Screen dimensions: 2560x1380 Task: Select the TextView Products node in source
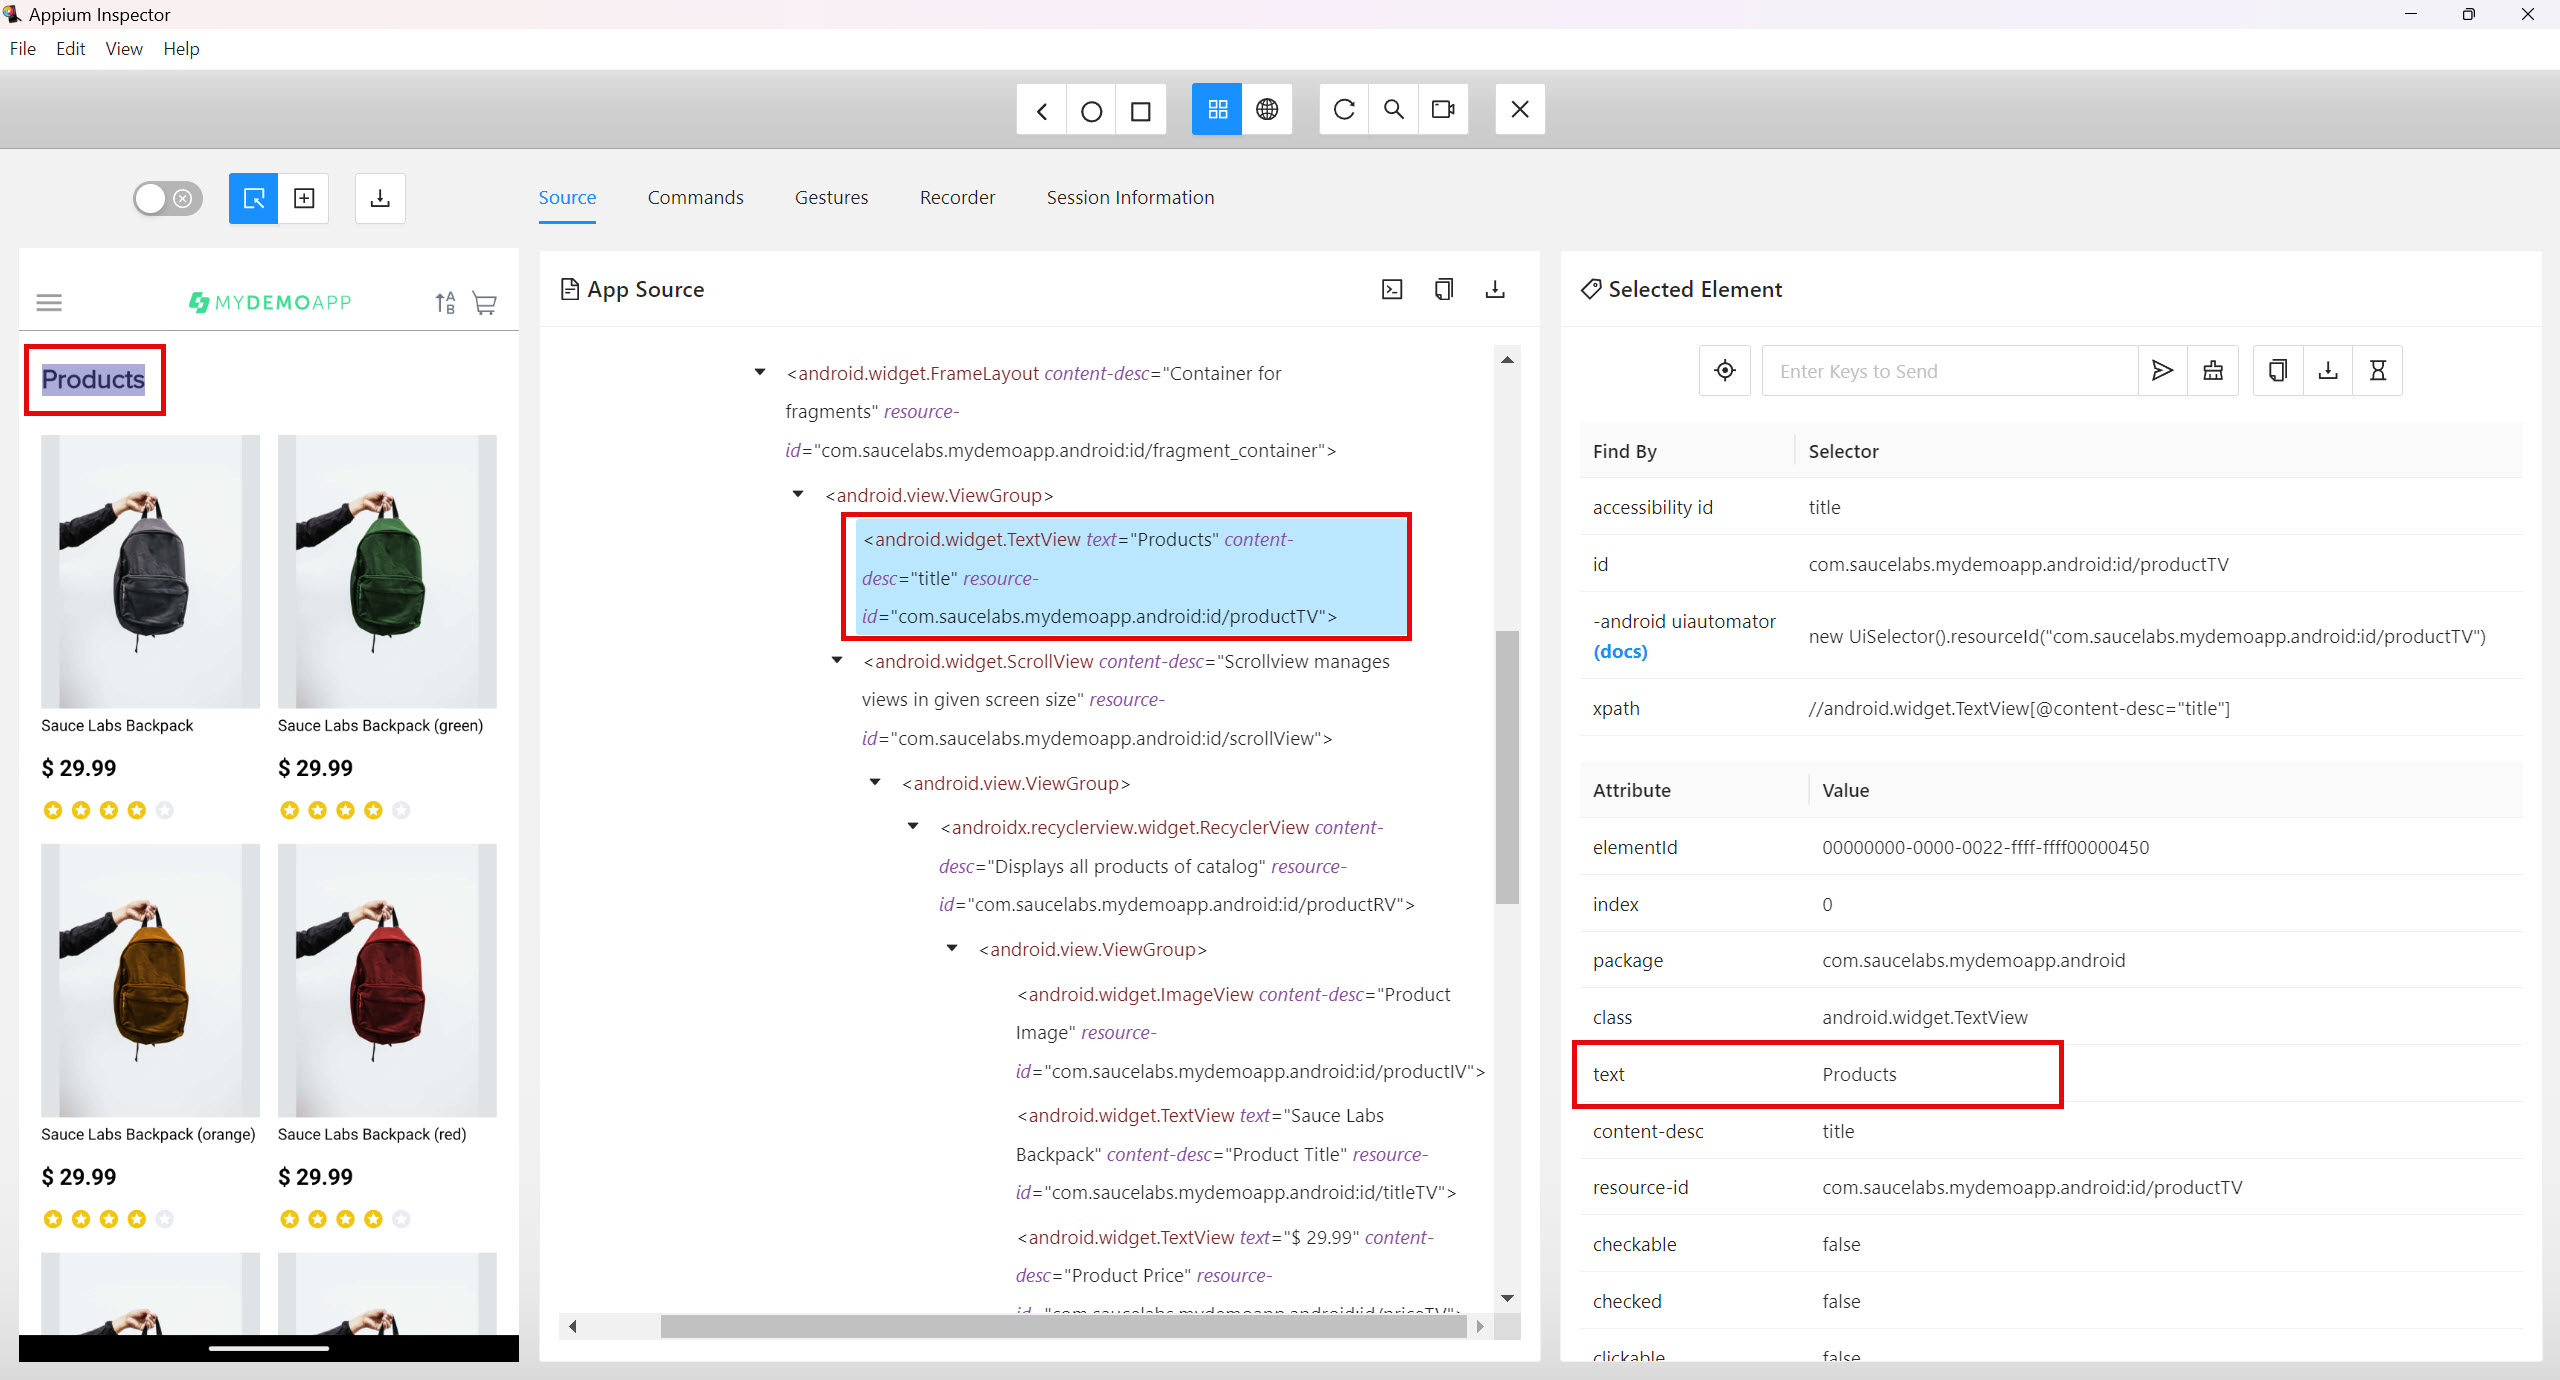[1129, 577]
